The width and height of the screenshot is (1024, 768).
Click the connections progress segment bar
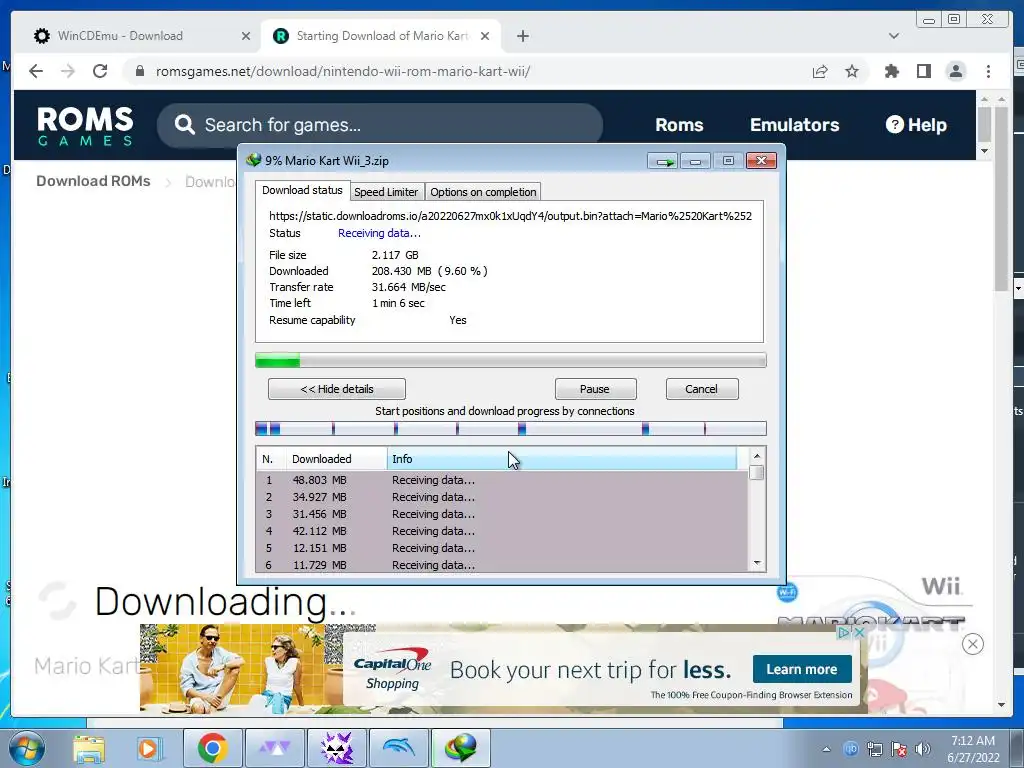pyautogui.click(x=510, y=428)
